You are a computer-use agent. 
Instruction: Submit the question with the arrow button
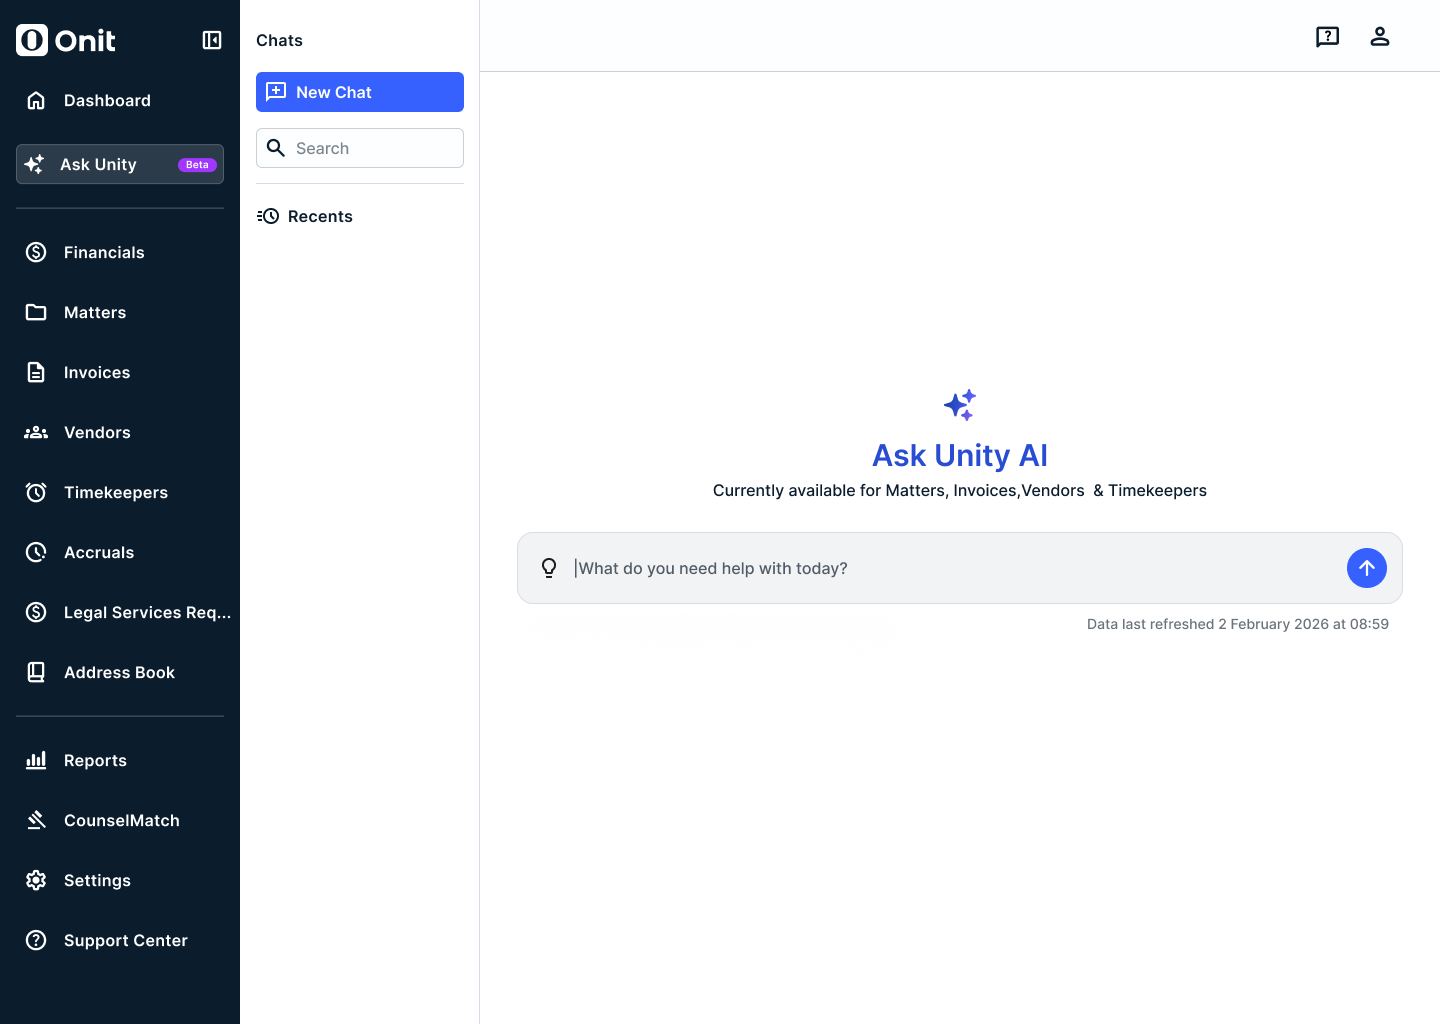(1366, 568)
